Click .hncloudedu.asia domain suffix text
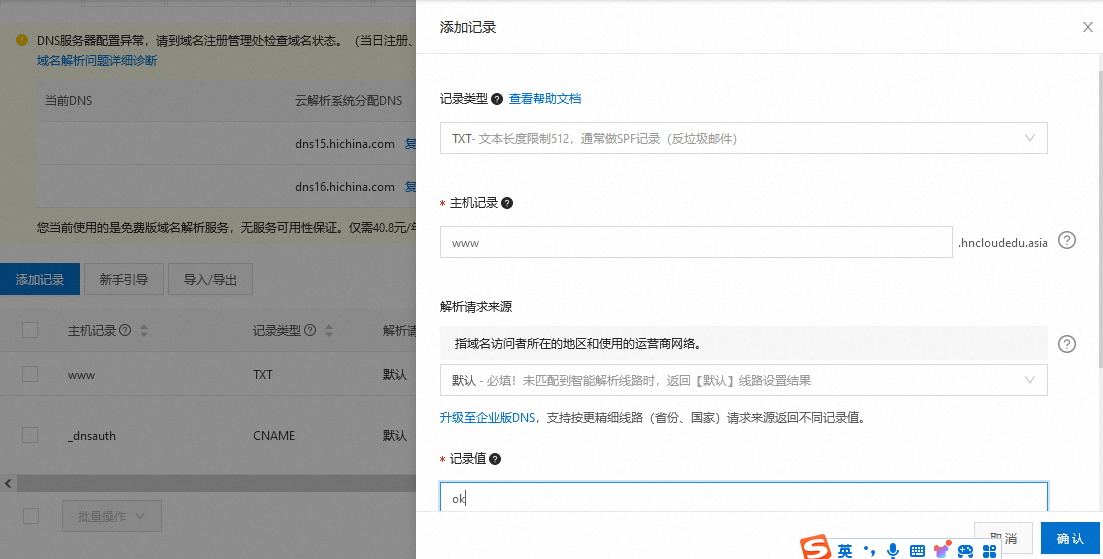 pyautogui.click(x=1003, y=243)
